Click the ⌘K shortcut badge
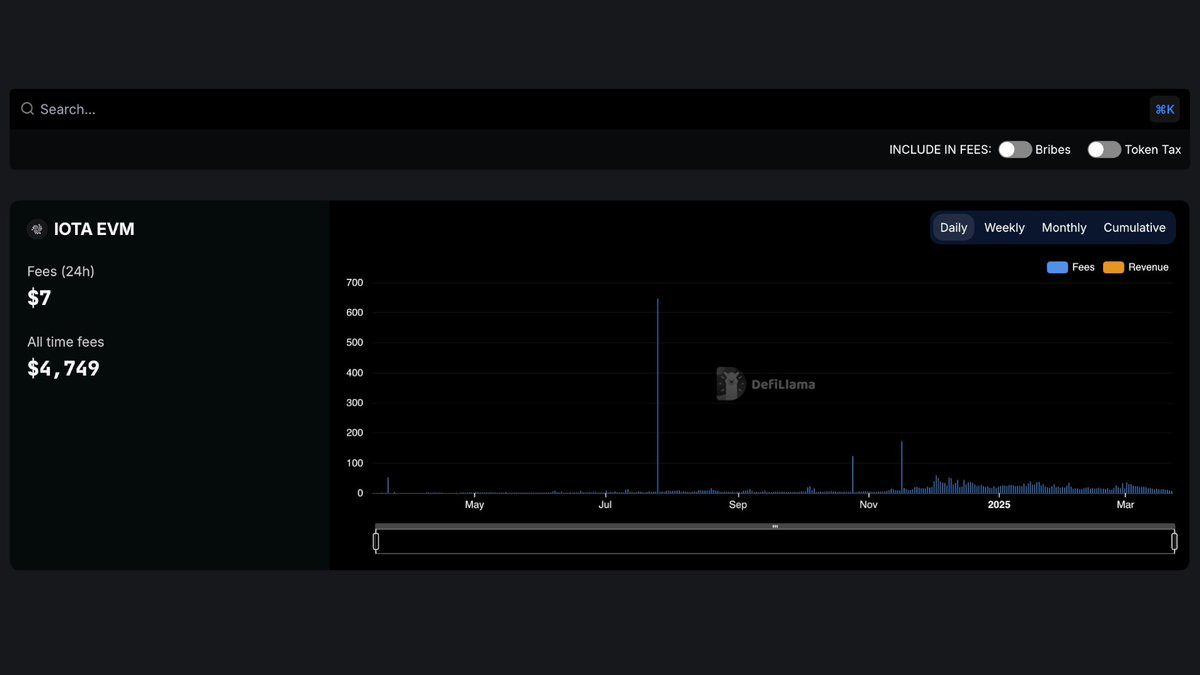 [1164, 109]
